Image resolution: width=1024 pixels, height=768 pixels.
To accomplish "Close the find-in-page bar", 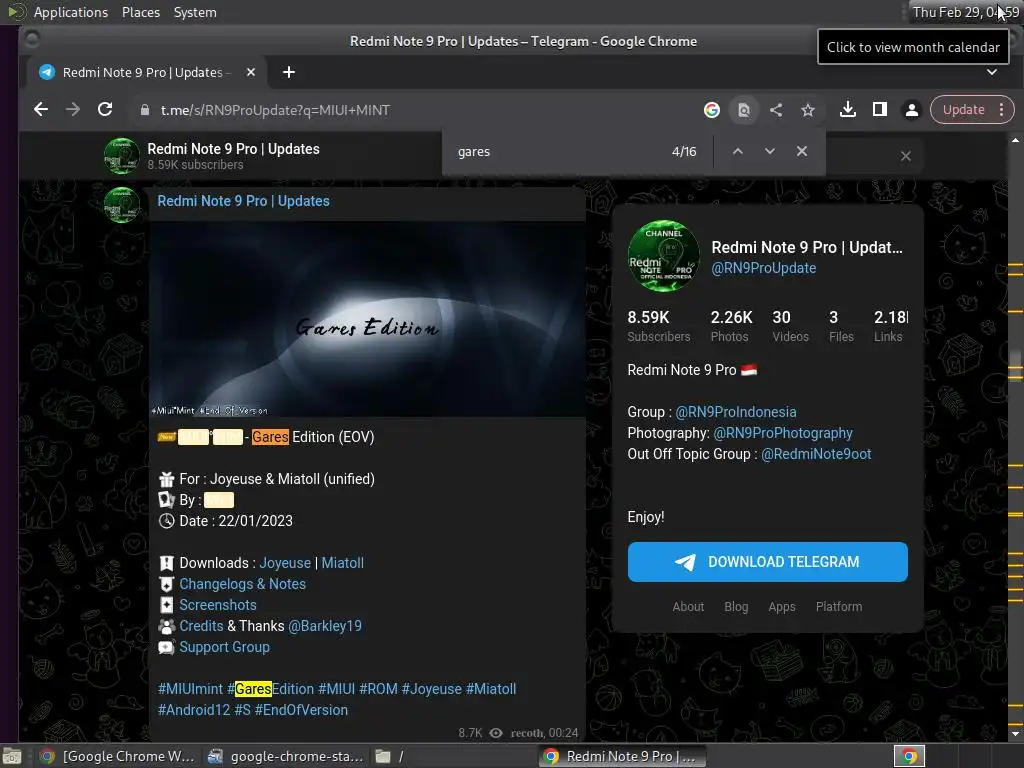I will 802,151.
